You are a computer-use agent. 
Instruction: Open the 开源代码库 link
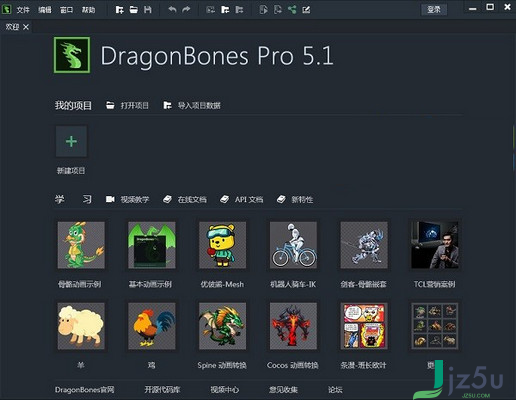click(162, 389)
